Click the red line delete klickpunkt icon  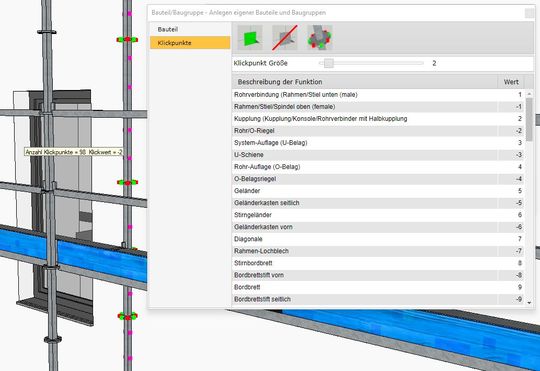click(x=285, y=38)
